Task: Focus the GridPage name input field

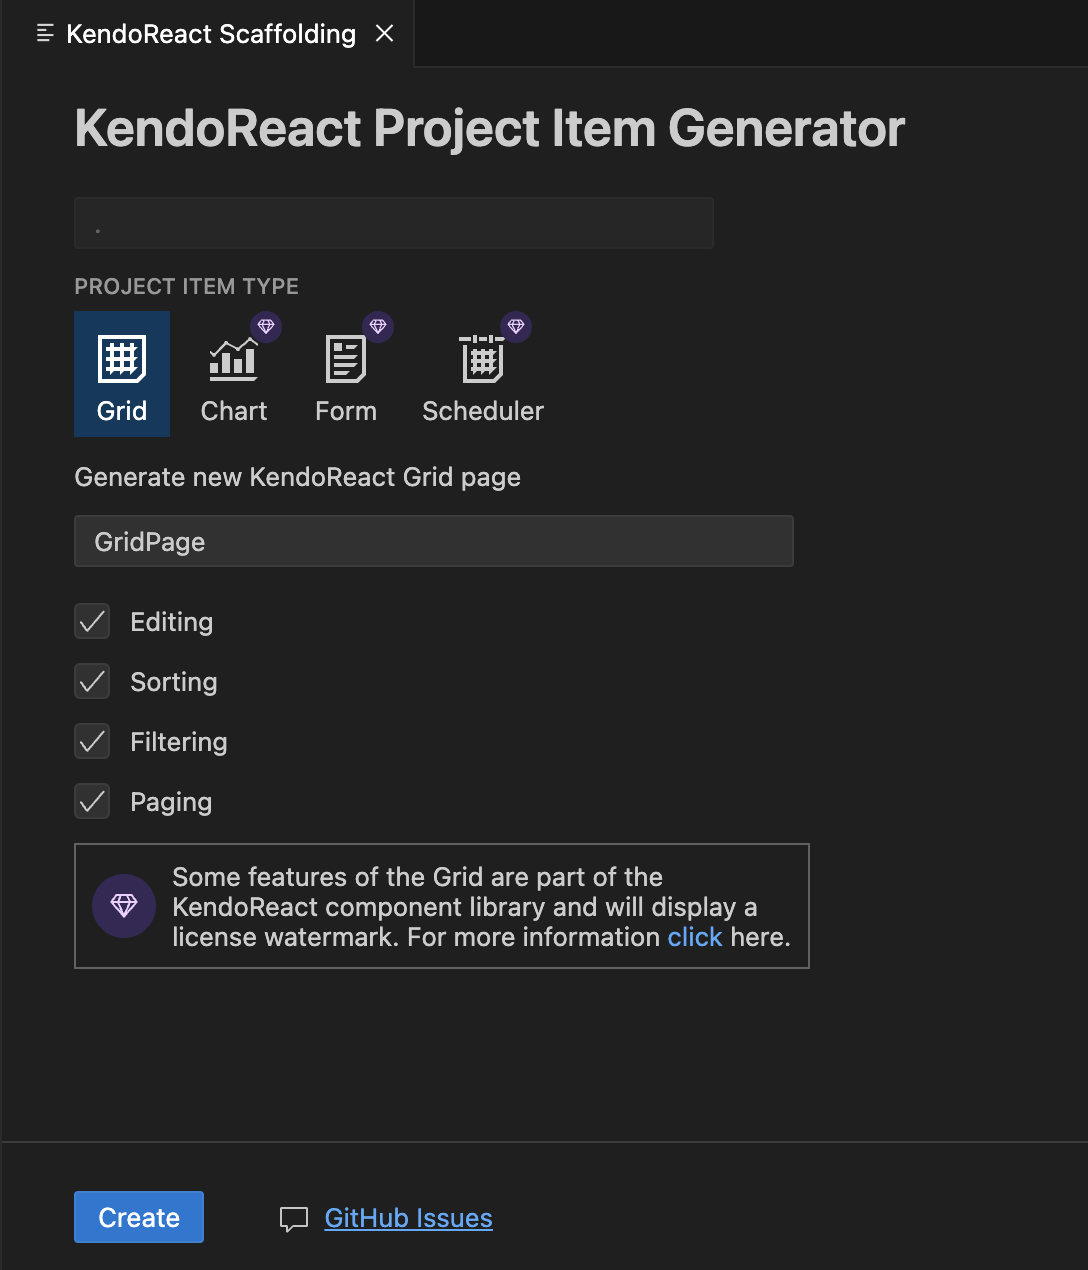Action: [x=434, y=541]
